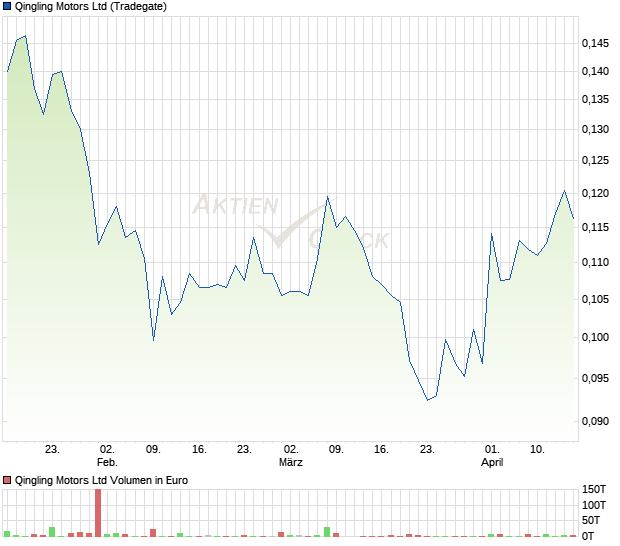Click the 10. date marker in April
The width and height of the screenshot is (620, 546).
537,449
